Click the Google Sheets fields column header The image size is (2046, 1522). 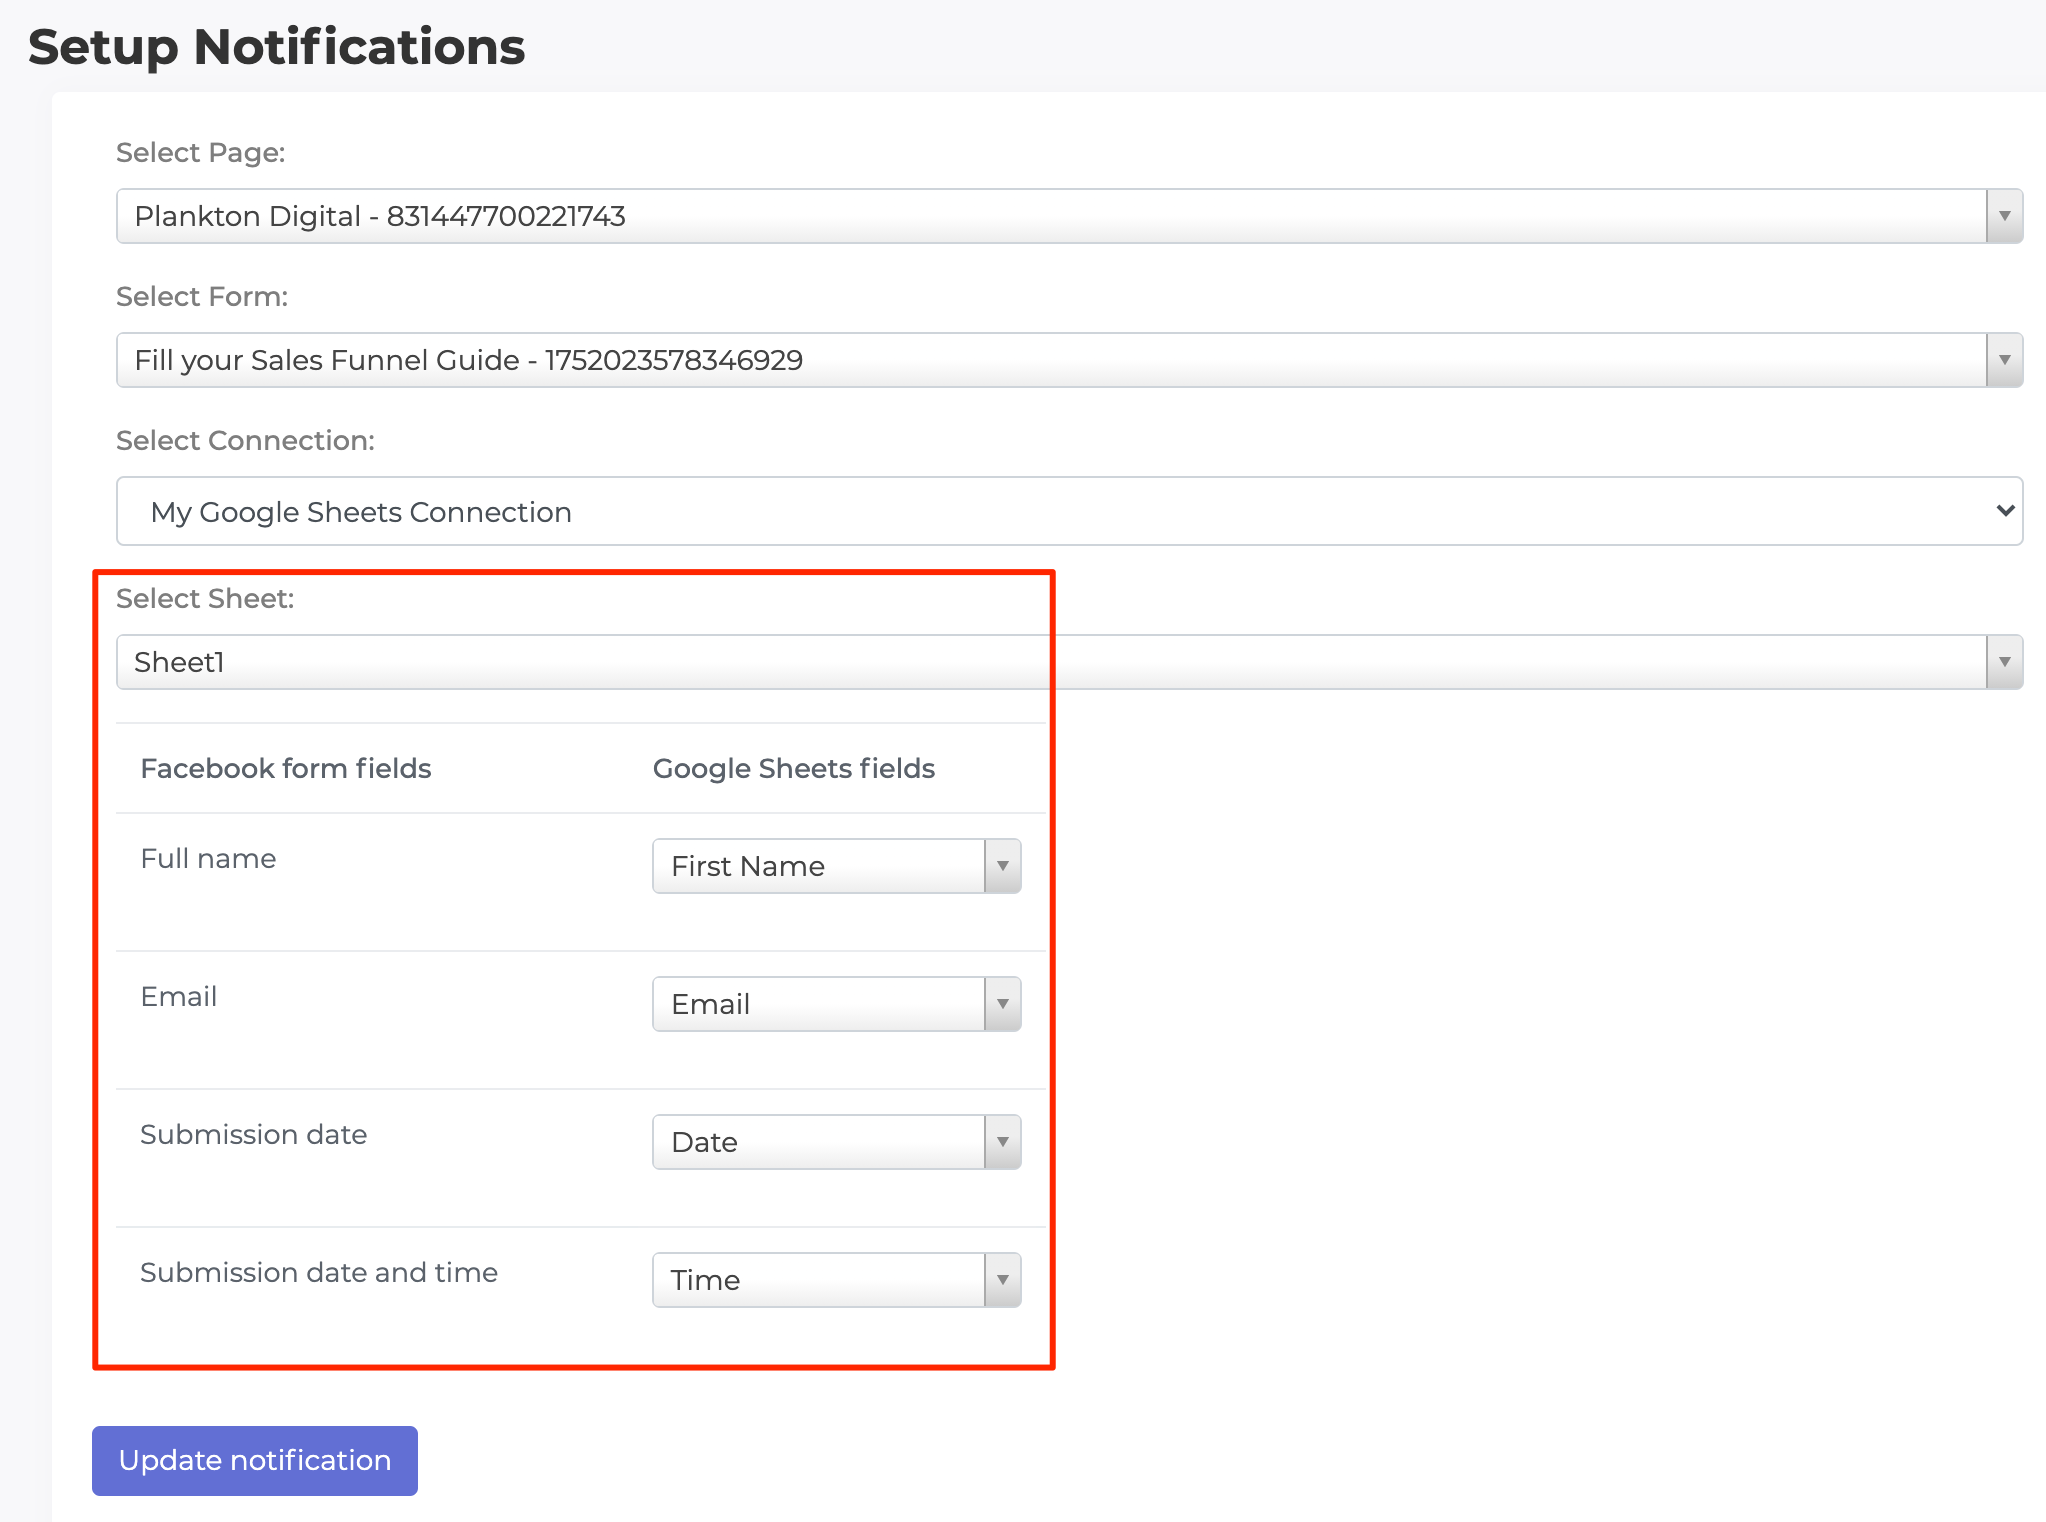click(793, 768)
